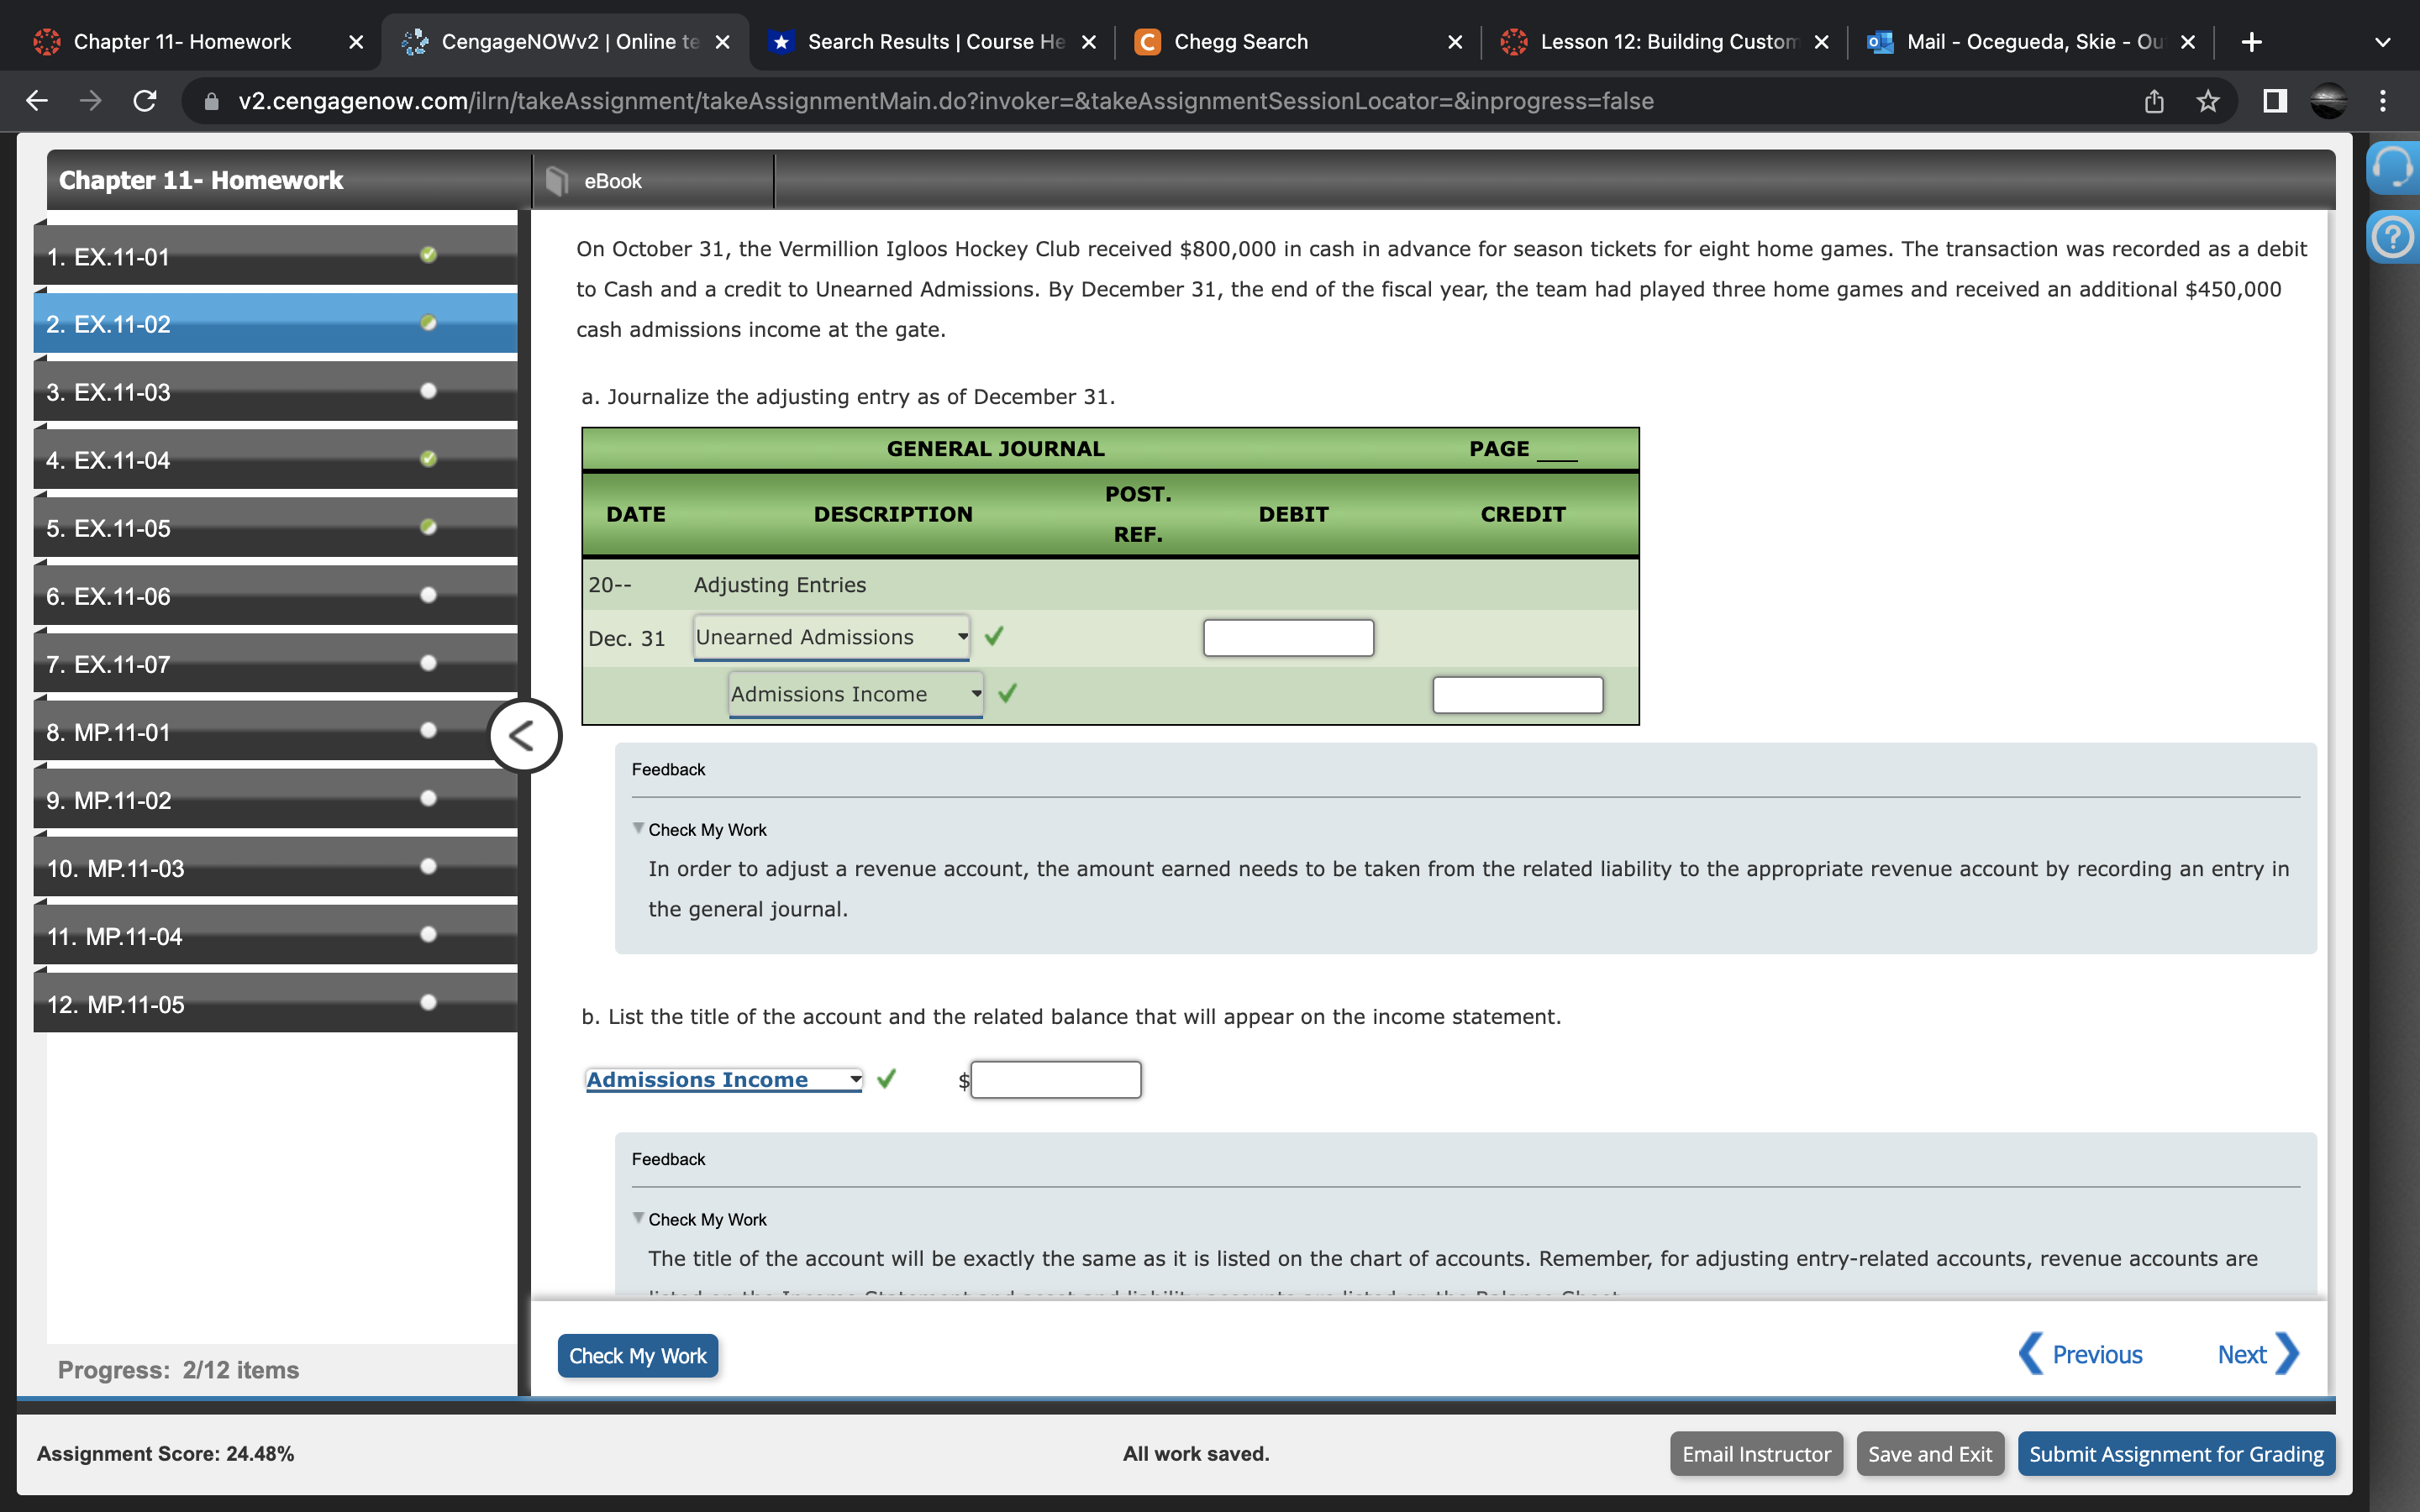Click the debit amount field for Unearned Admissions

point(1288,638)
